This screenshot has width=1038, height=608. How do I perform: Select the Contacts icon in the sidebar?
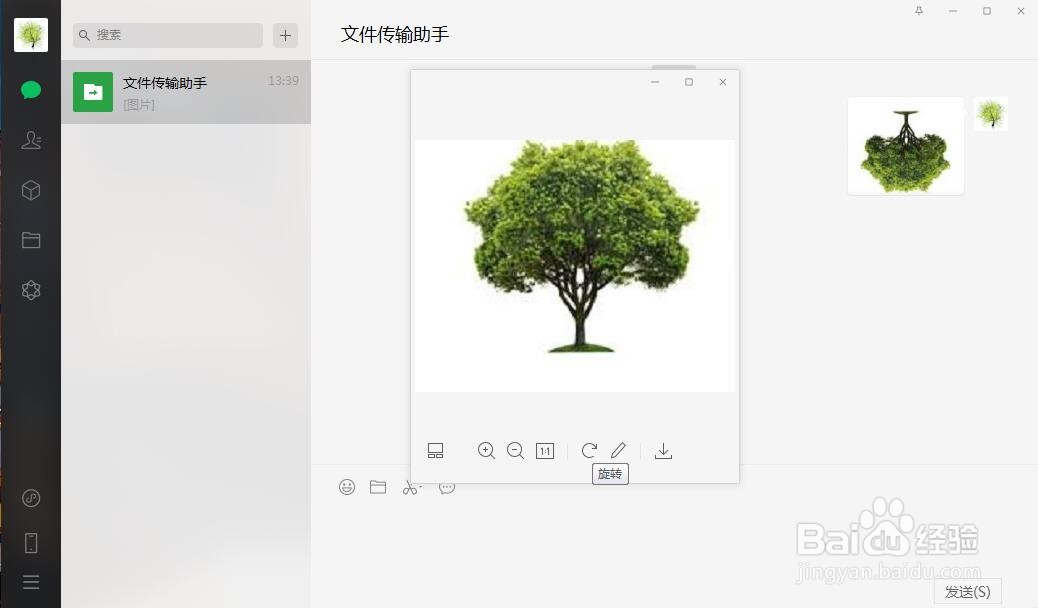coord(31,140)
